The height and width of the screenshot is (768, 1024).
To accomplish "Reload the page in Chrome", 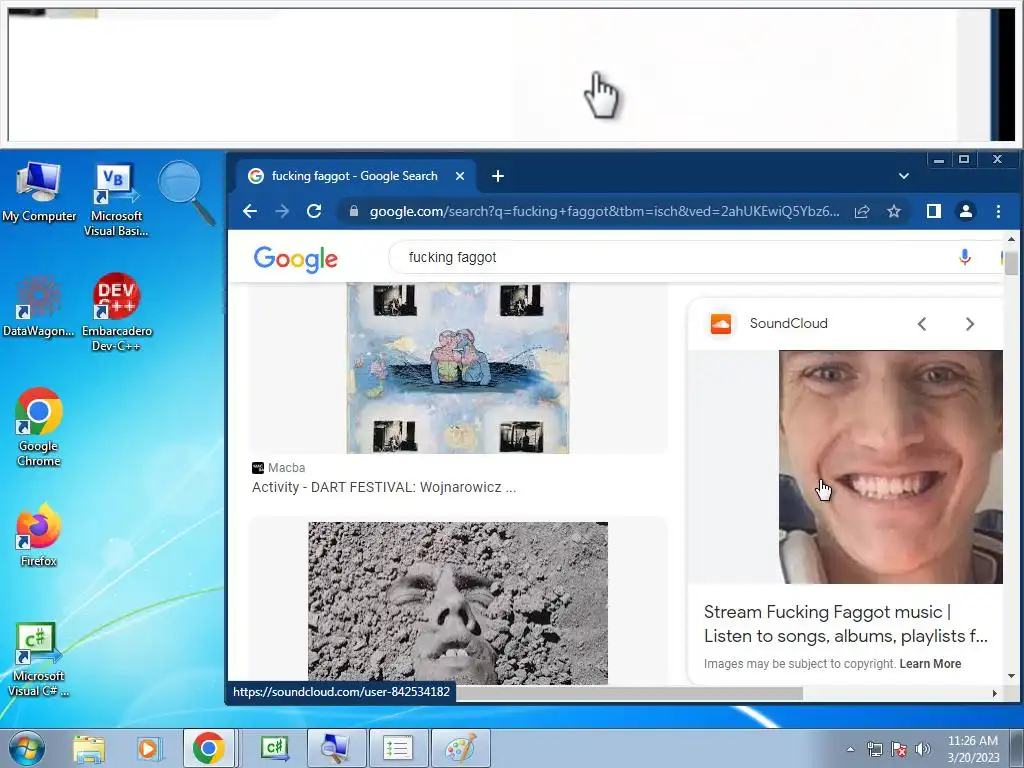I will (314, 211).
